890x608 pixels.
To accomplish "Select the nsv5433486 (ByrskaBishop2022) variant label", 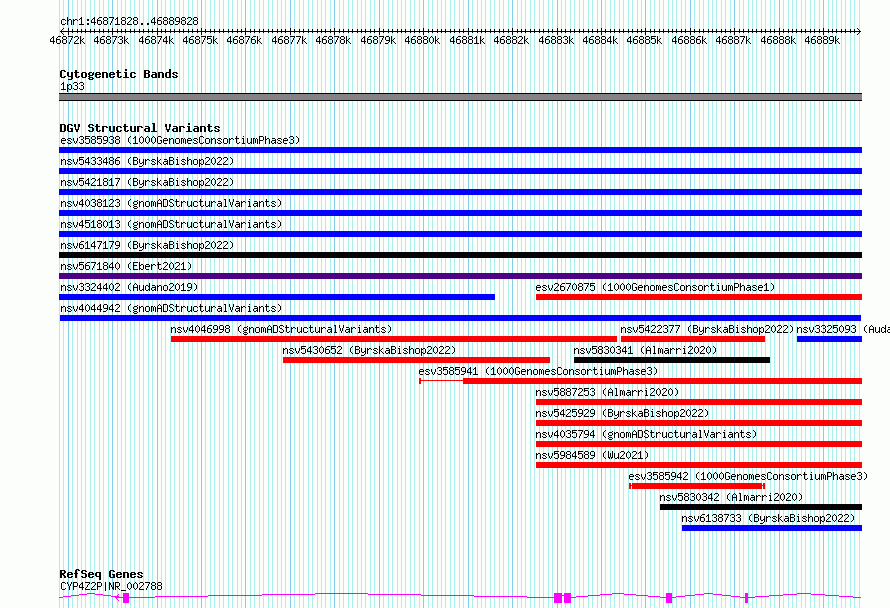I will tap(147, 161).
